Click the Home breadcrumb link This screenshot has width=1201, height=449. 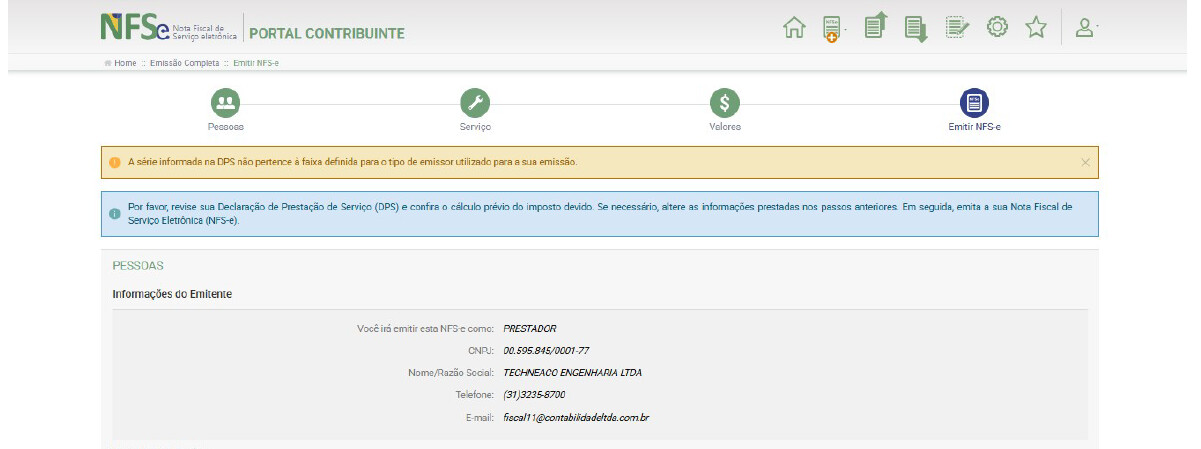(x=124, y=63)
